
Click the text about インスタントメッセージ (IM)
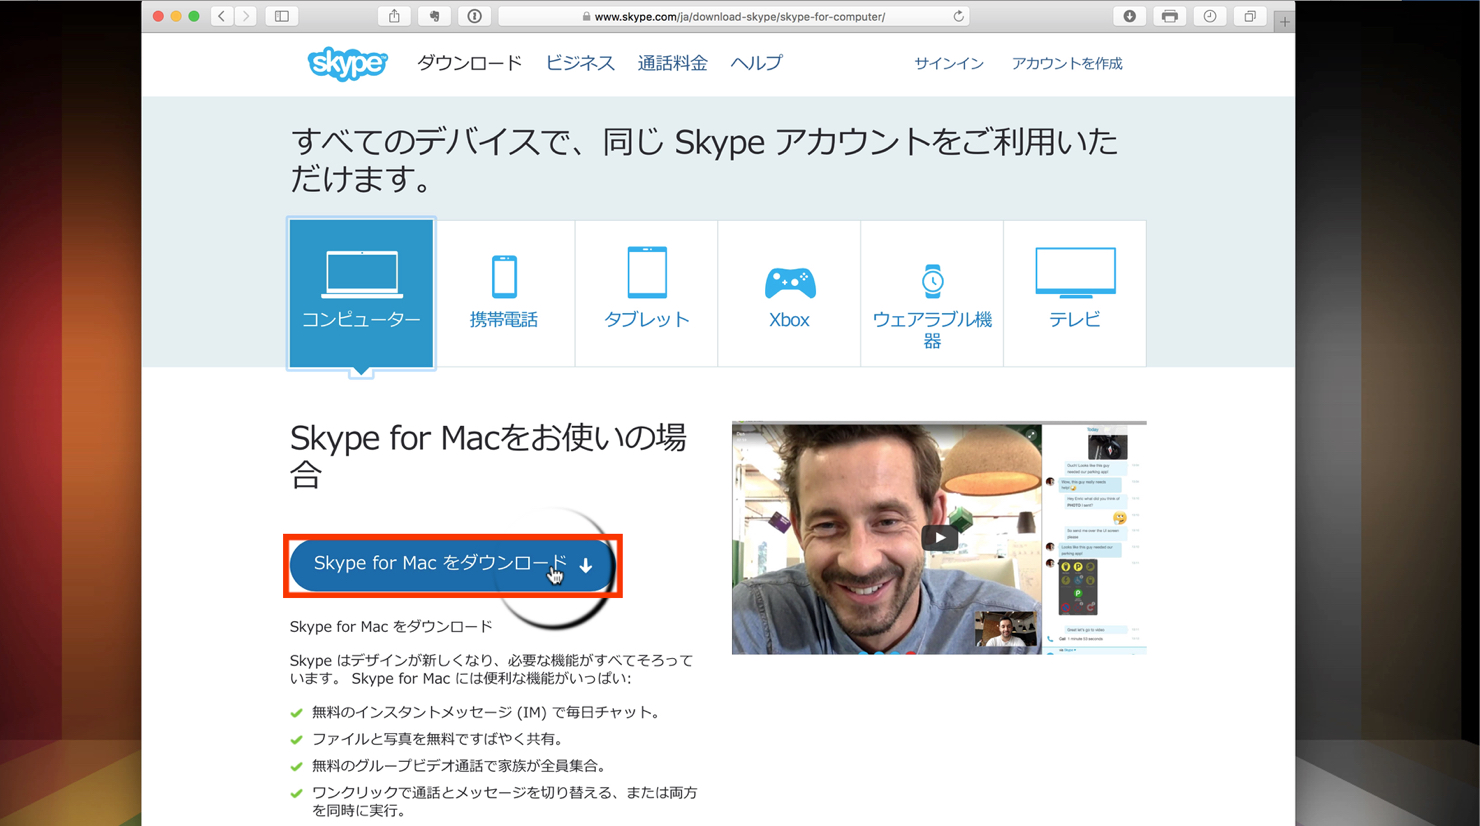486,713
